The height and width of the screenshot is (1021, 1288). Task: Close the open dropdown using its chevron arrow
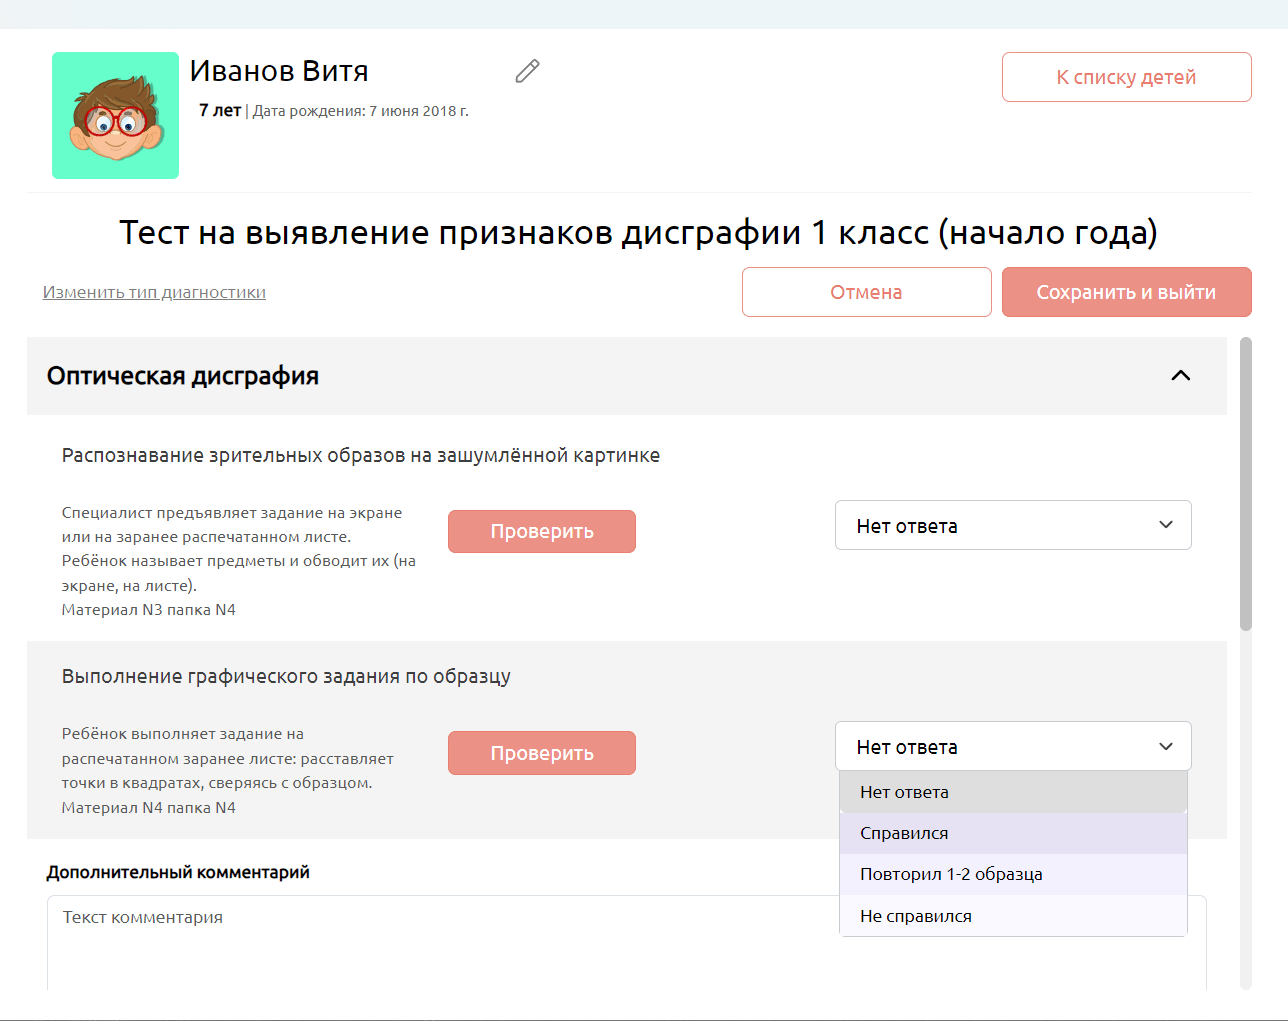(x=1165, y=747)
